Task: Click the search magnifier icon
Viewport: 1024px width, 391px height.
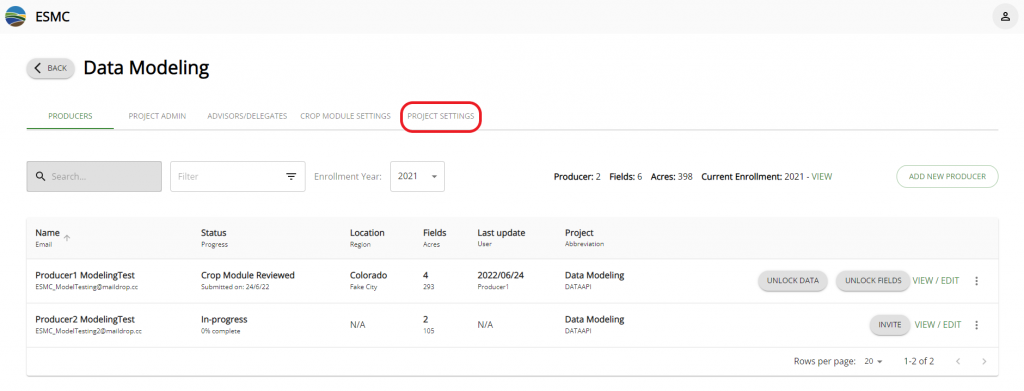Action: [40, 176]
